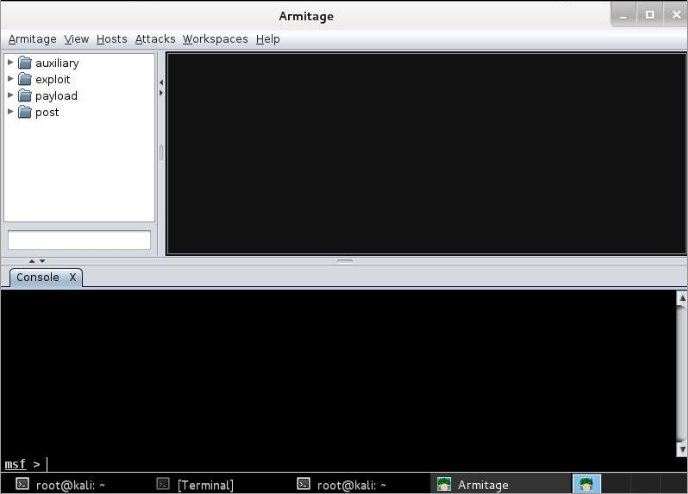Focus the msf console input line

[x=300, y=464]
